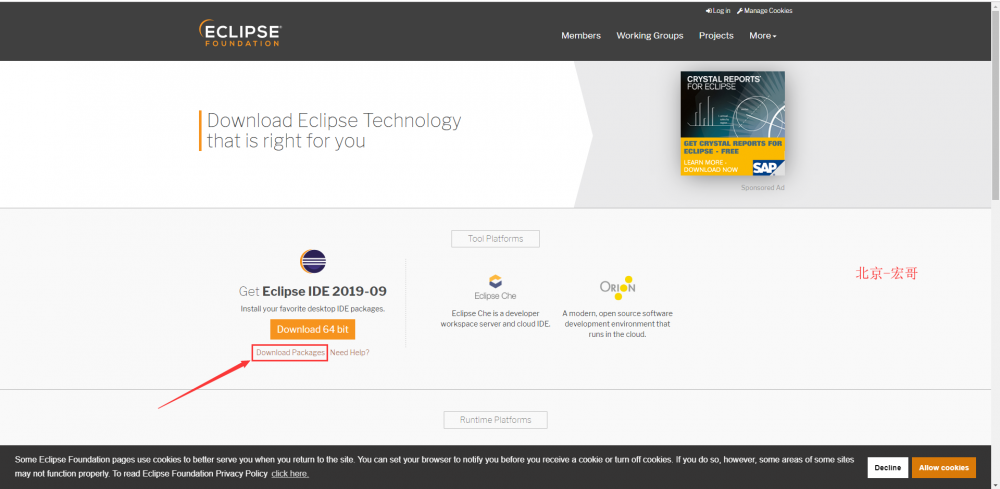Click the Runtime Platforms button

pyautogui.click(x=496, y=420)
